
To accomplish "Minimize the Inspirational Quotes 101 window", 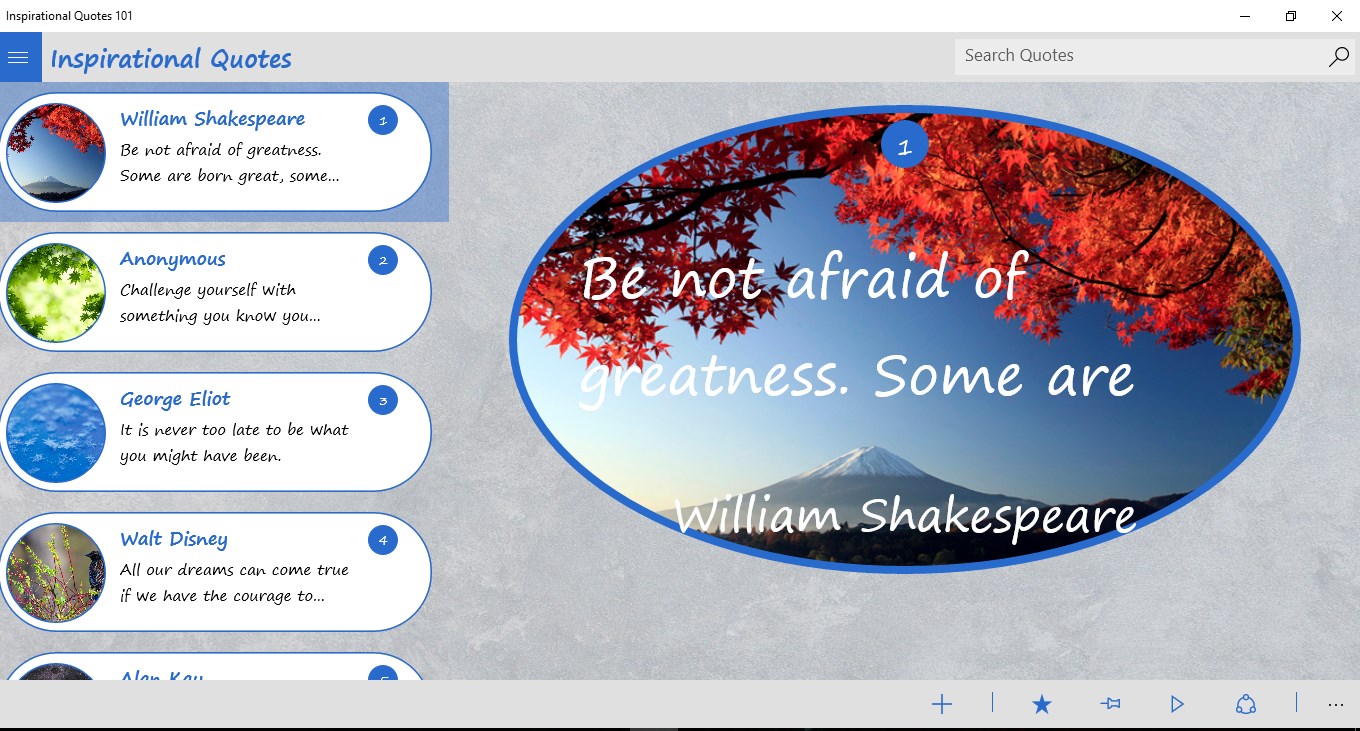I will coord(1246,16).
